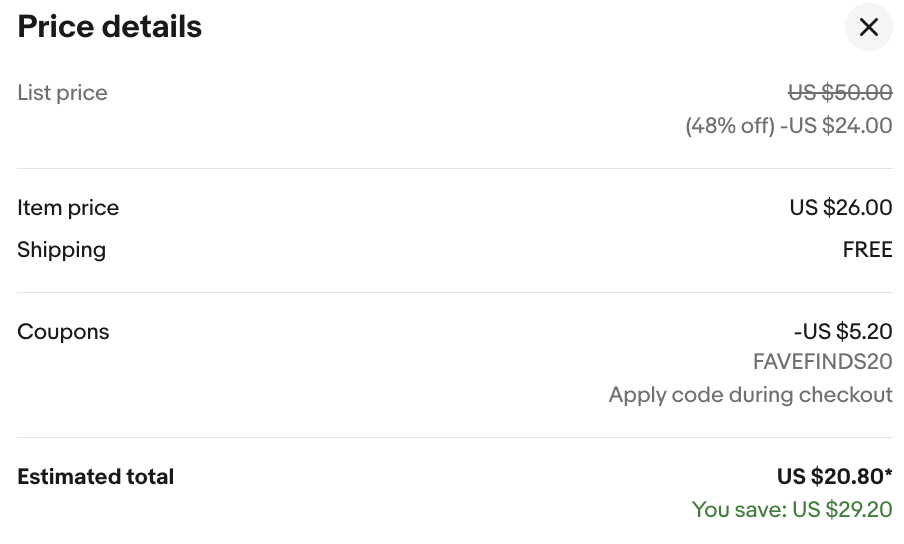The image size is (904, 544).
Task: Click the FAVEFINDS20 coupon code
Action: pos(822,362)
